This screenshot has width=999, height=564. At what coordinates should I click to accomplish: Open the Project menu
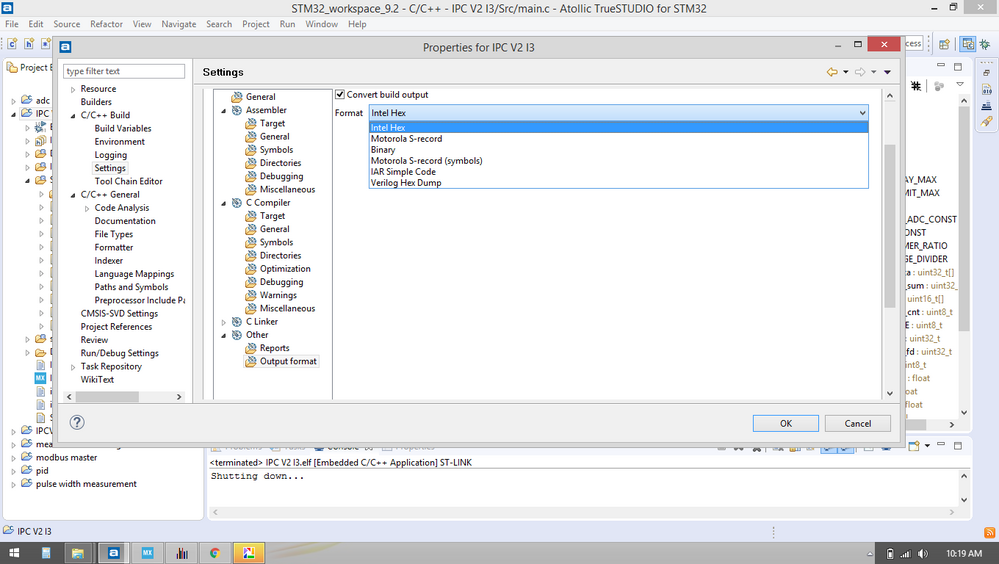click(255, 24)
